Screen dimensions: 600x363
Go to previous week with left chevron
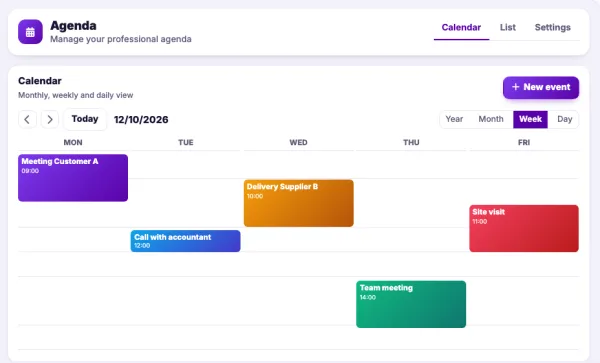coord(27,119)
